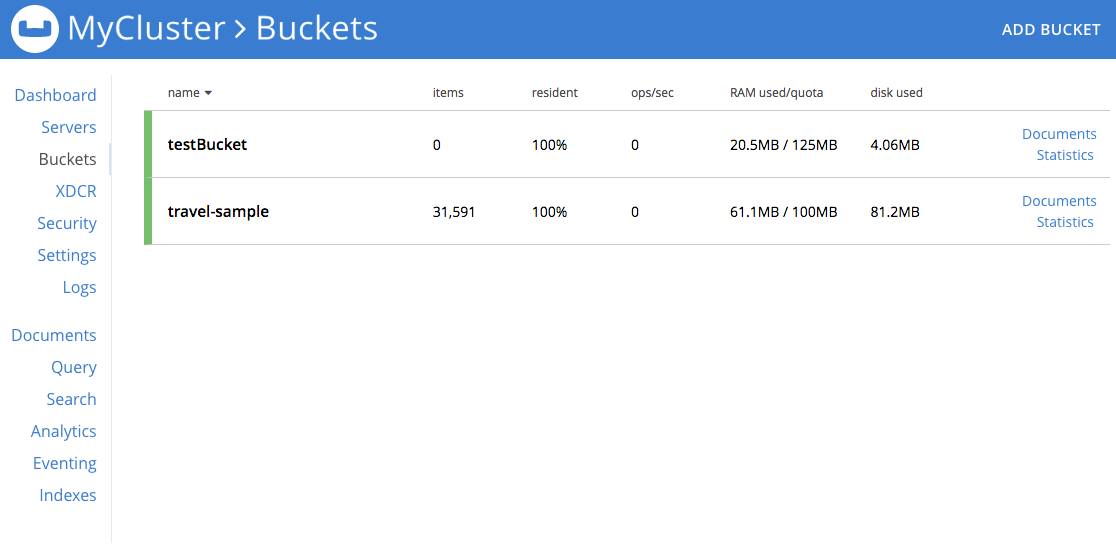Open Dashboard in the sidebar

click(x=55, y=95)
